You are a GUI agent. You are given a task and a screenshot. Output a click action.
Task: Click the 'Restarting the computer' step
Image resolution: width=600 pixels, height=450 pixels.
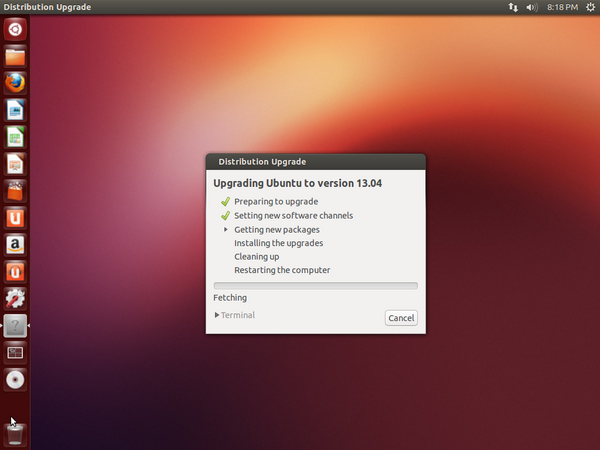tap(282, 270)
